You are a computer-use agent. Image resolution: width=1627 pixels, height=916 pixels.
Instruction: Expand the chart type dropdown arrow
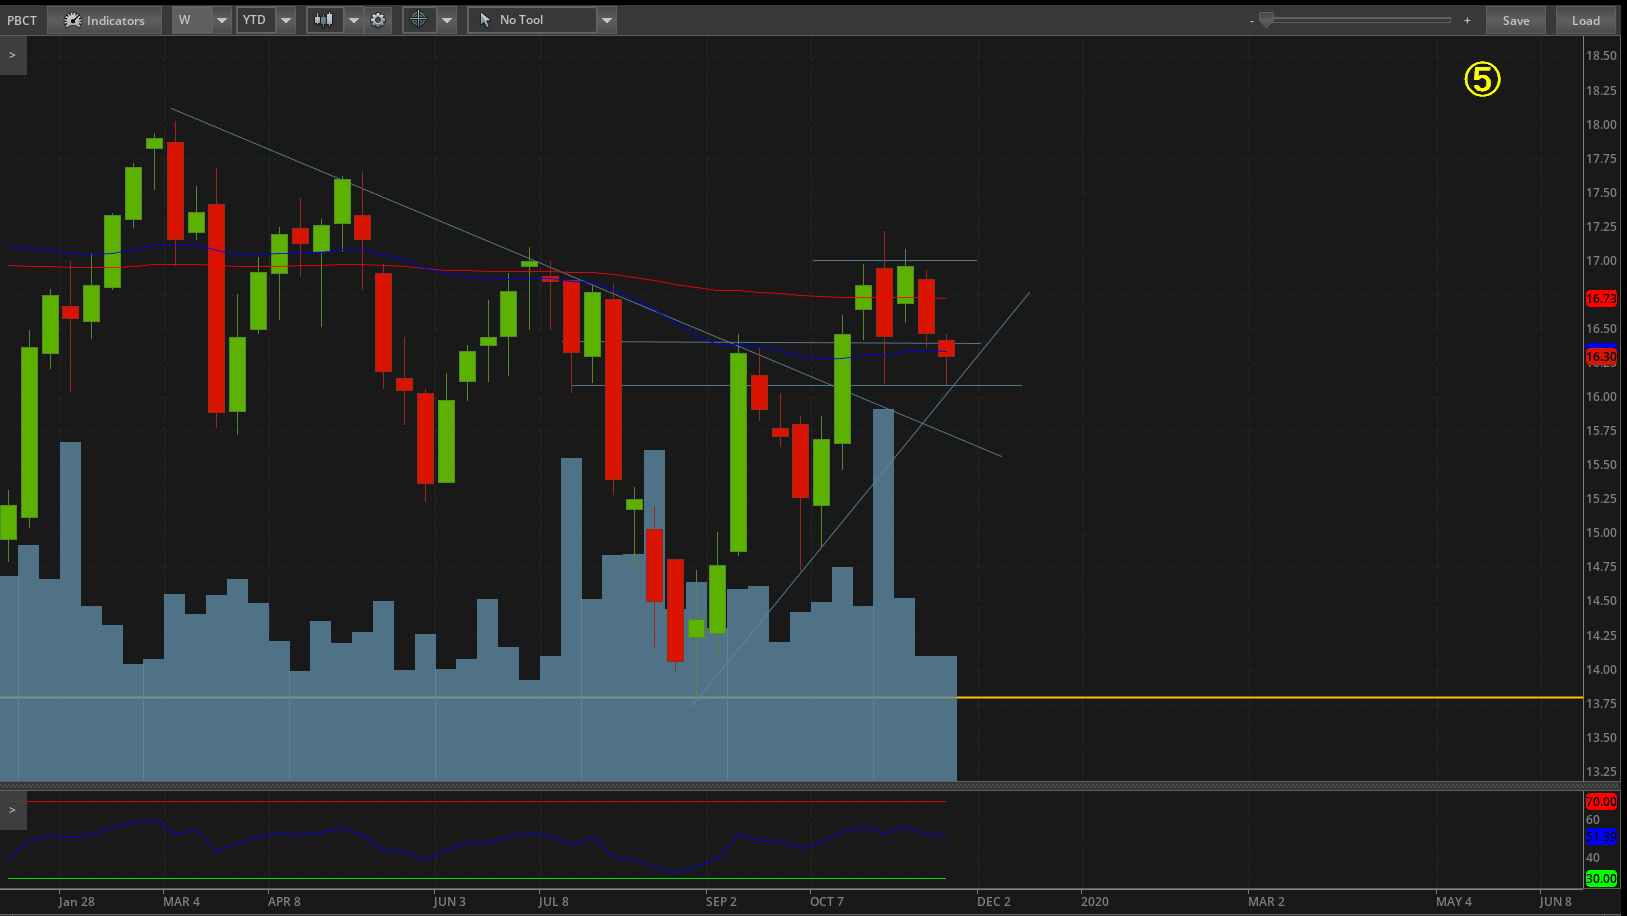[353, 20]
